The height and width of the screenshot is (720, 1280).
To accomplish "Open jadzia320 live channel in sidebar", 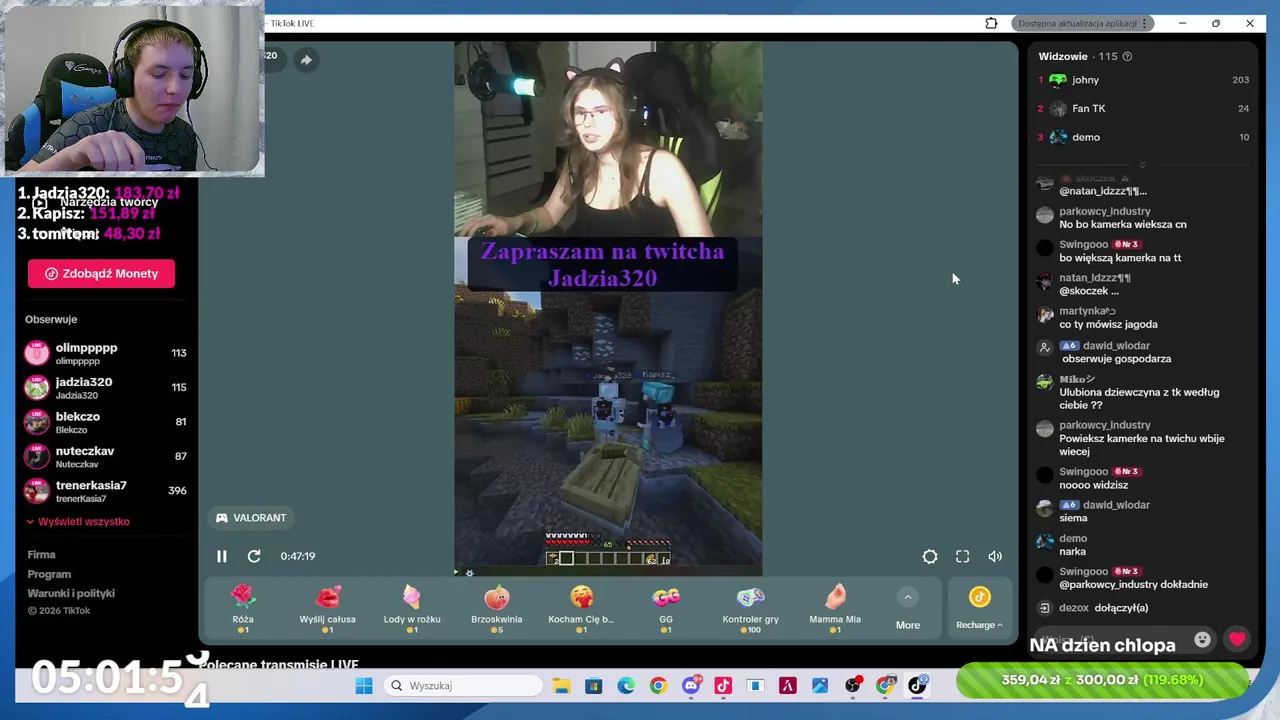I will [x=105, y=387].
